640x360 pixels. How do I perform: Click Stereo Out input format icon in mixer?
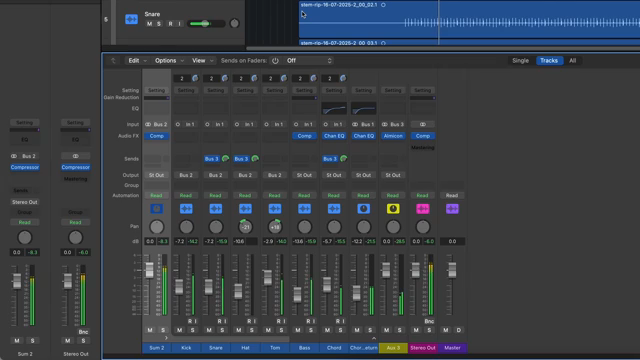422,124
